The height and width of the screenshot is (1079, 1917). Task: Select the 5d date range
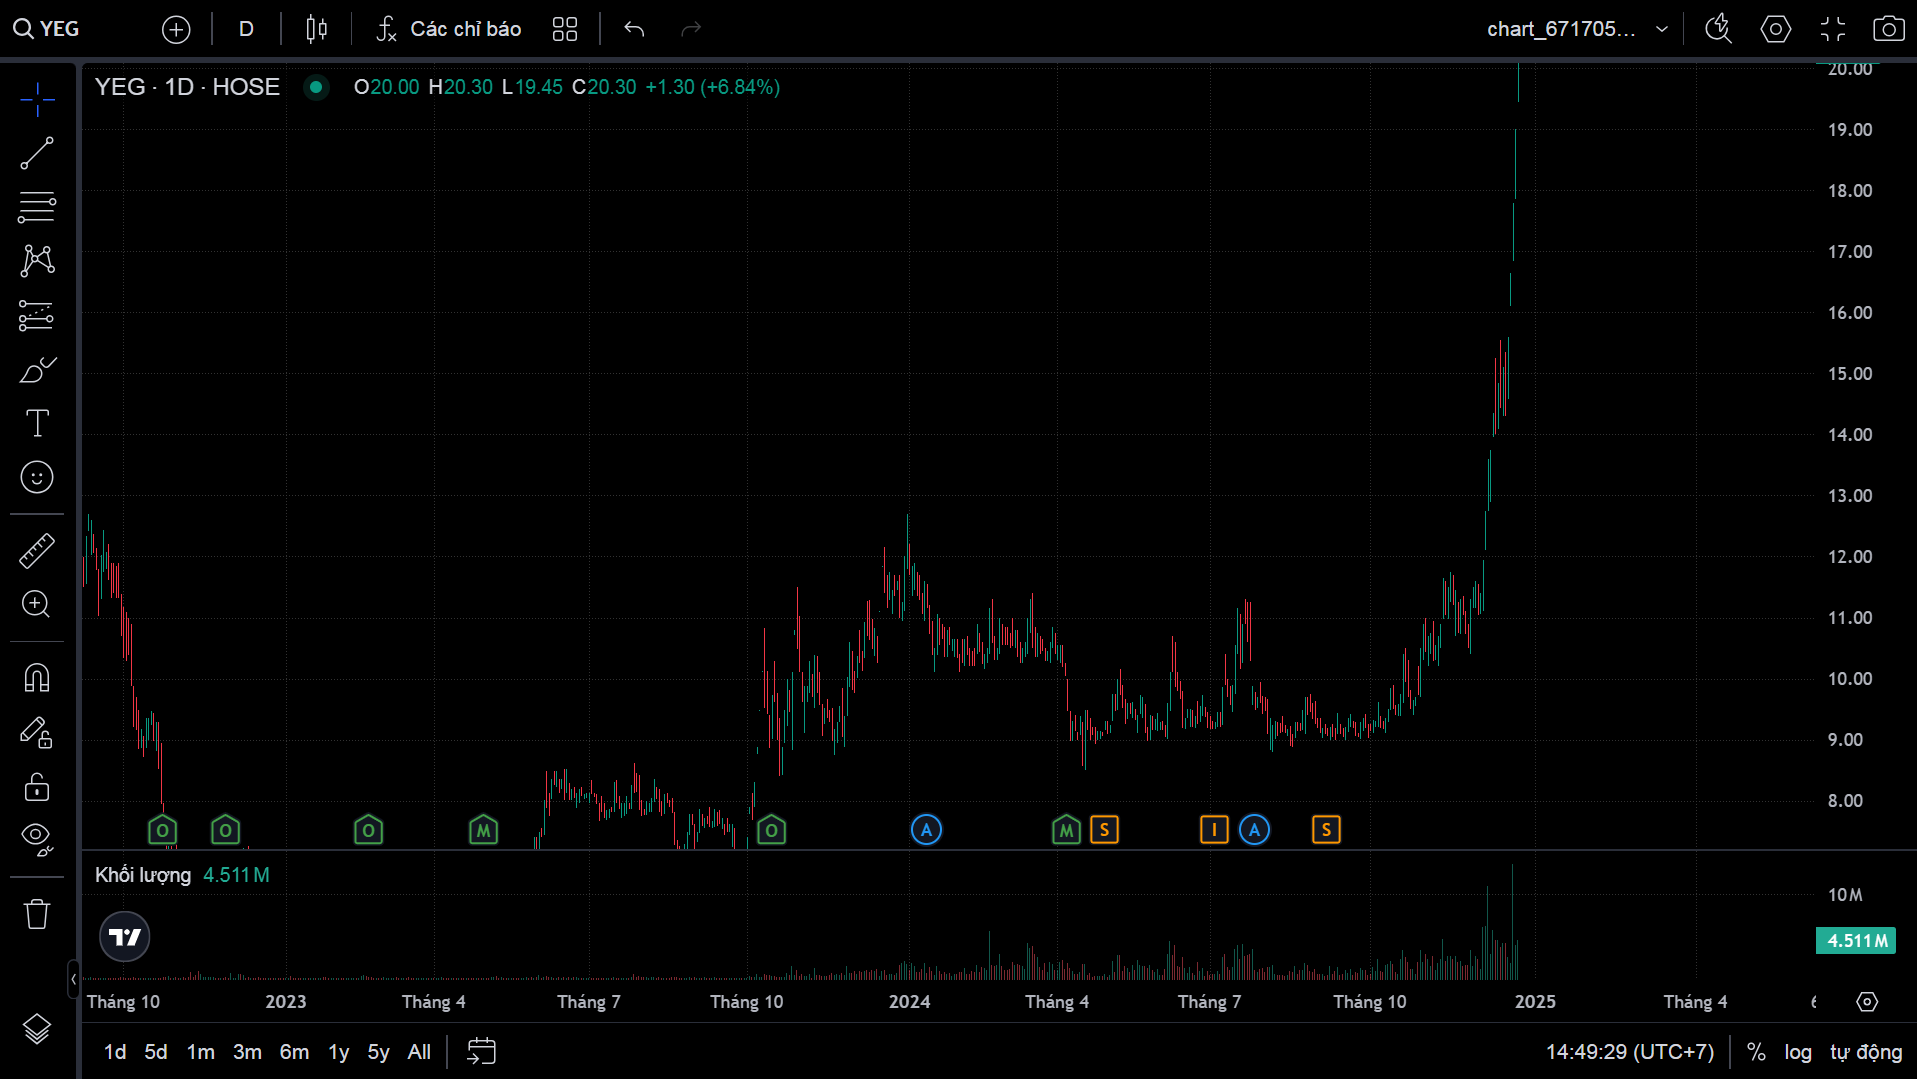156,1052
